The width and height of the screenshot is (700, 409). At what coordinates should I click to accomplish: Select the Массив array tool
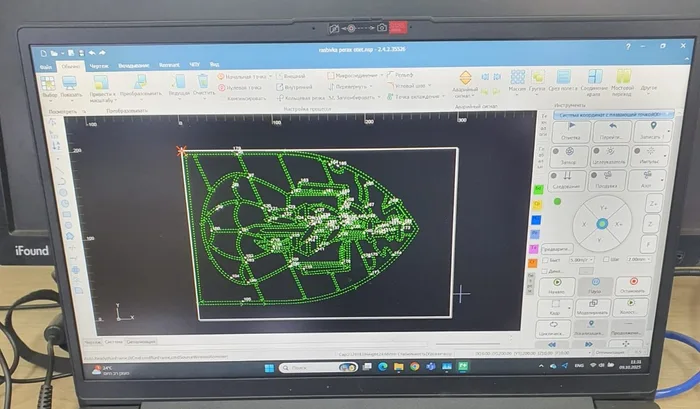pos(518,79)
